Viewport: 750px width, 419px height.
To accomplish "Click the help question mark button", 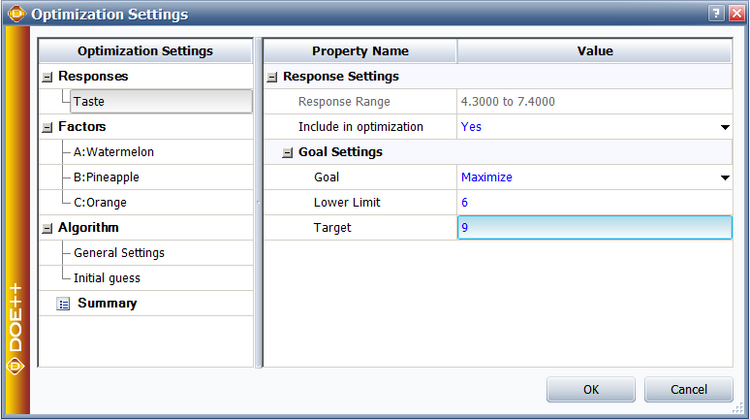I will click(716, 13).
